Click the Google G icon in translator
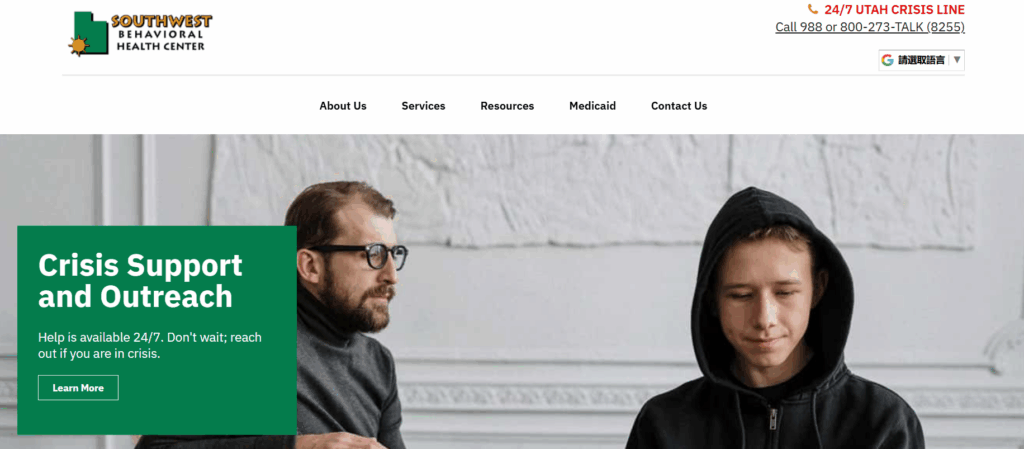 coord(887,60)
